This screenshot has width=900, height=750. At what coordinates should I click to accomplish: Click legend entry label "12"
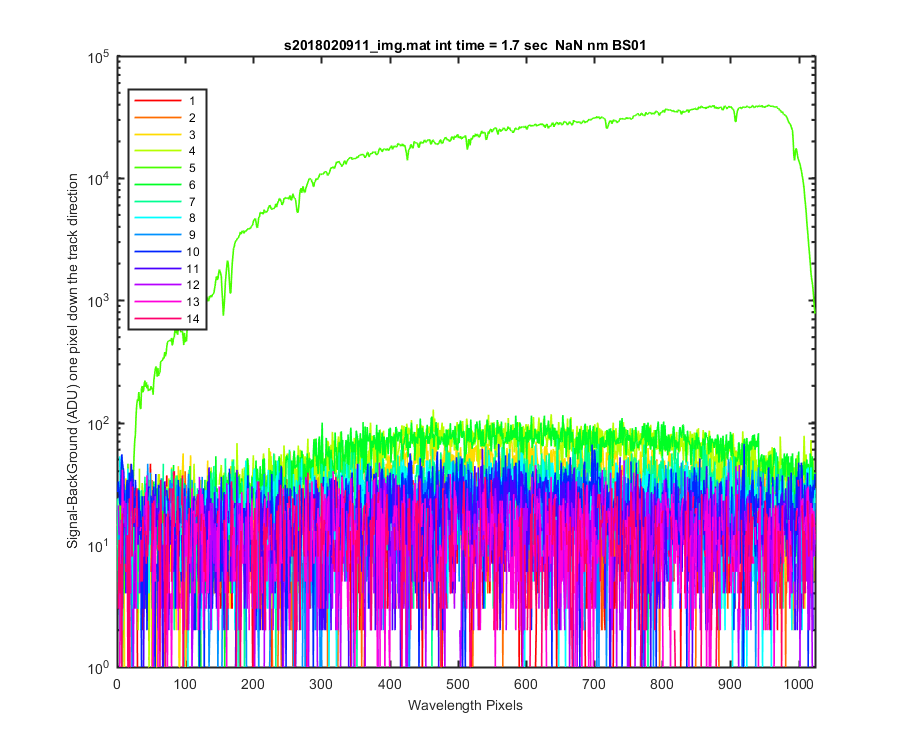pyautogui.click(x=193, y=285)
